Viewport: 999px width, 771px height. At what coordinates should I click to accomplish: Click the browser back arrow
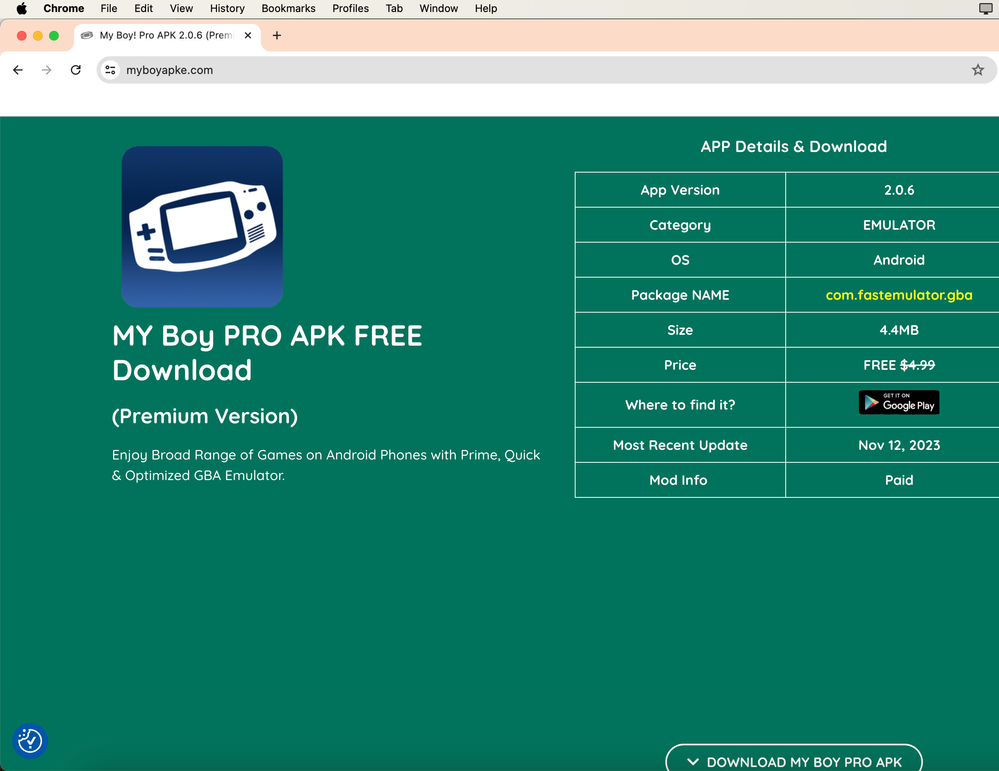tap(18, 70)
